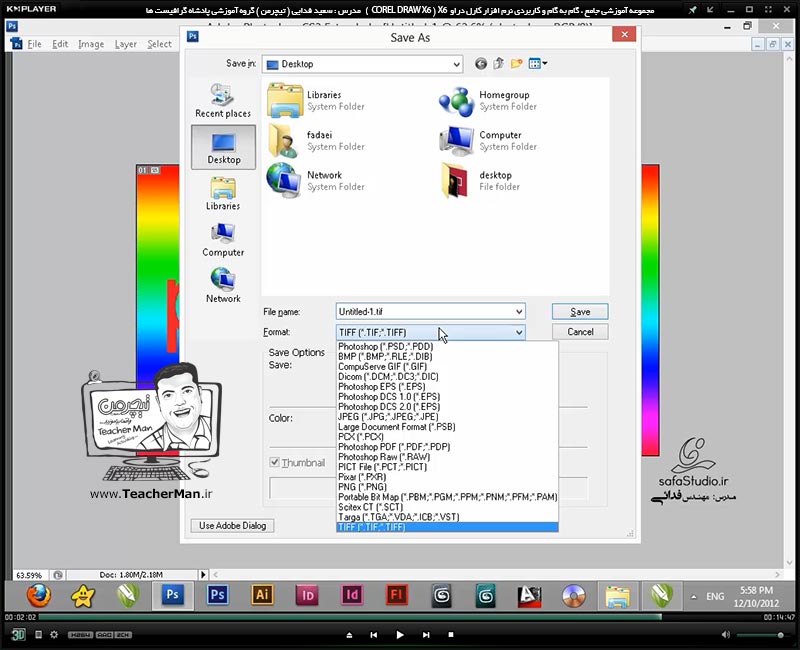800x650 pixels.
Task: Skip to next track in KMPlayer
Action: [426, 635]
